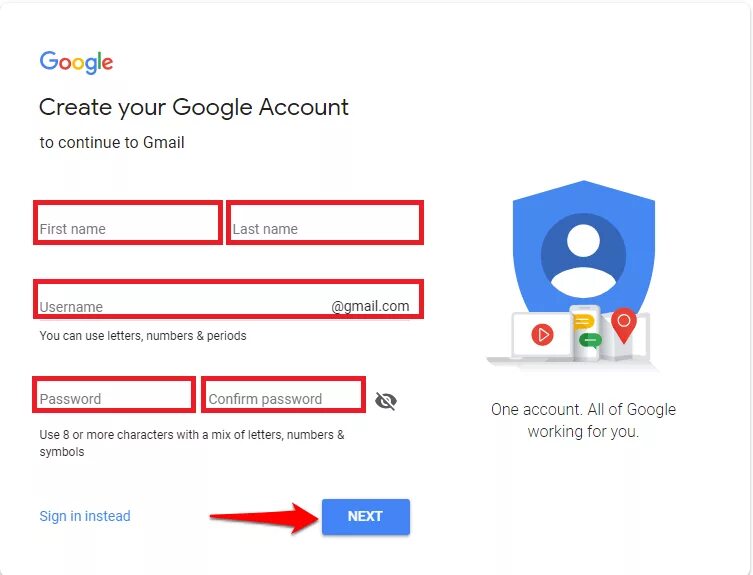Viewport: 753px width, 575px height.
Task: Click the Create your Google Account heading
Action: [194, 107]
